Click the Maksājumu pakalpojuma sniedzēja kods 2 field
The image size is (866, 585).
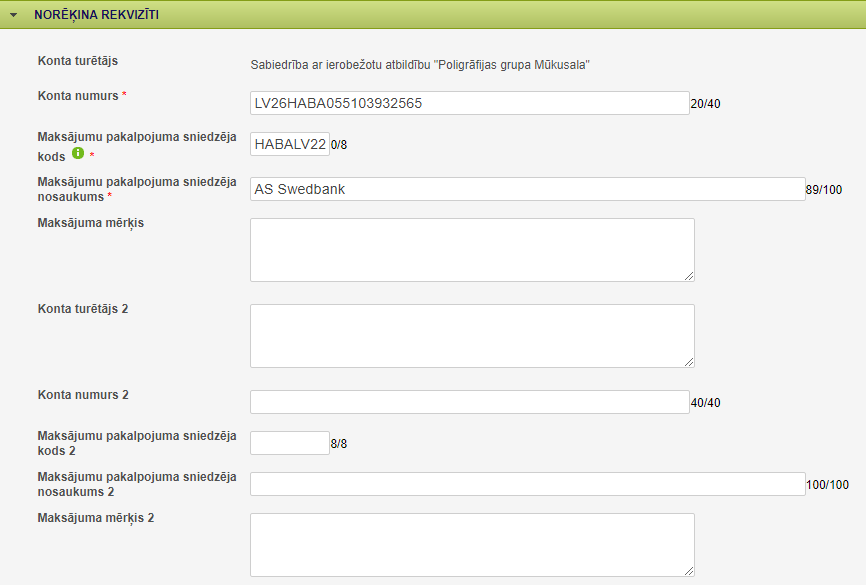point(290,443)
